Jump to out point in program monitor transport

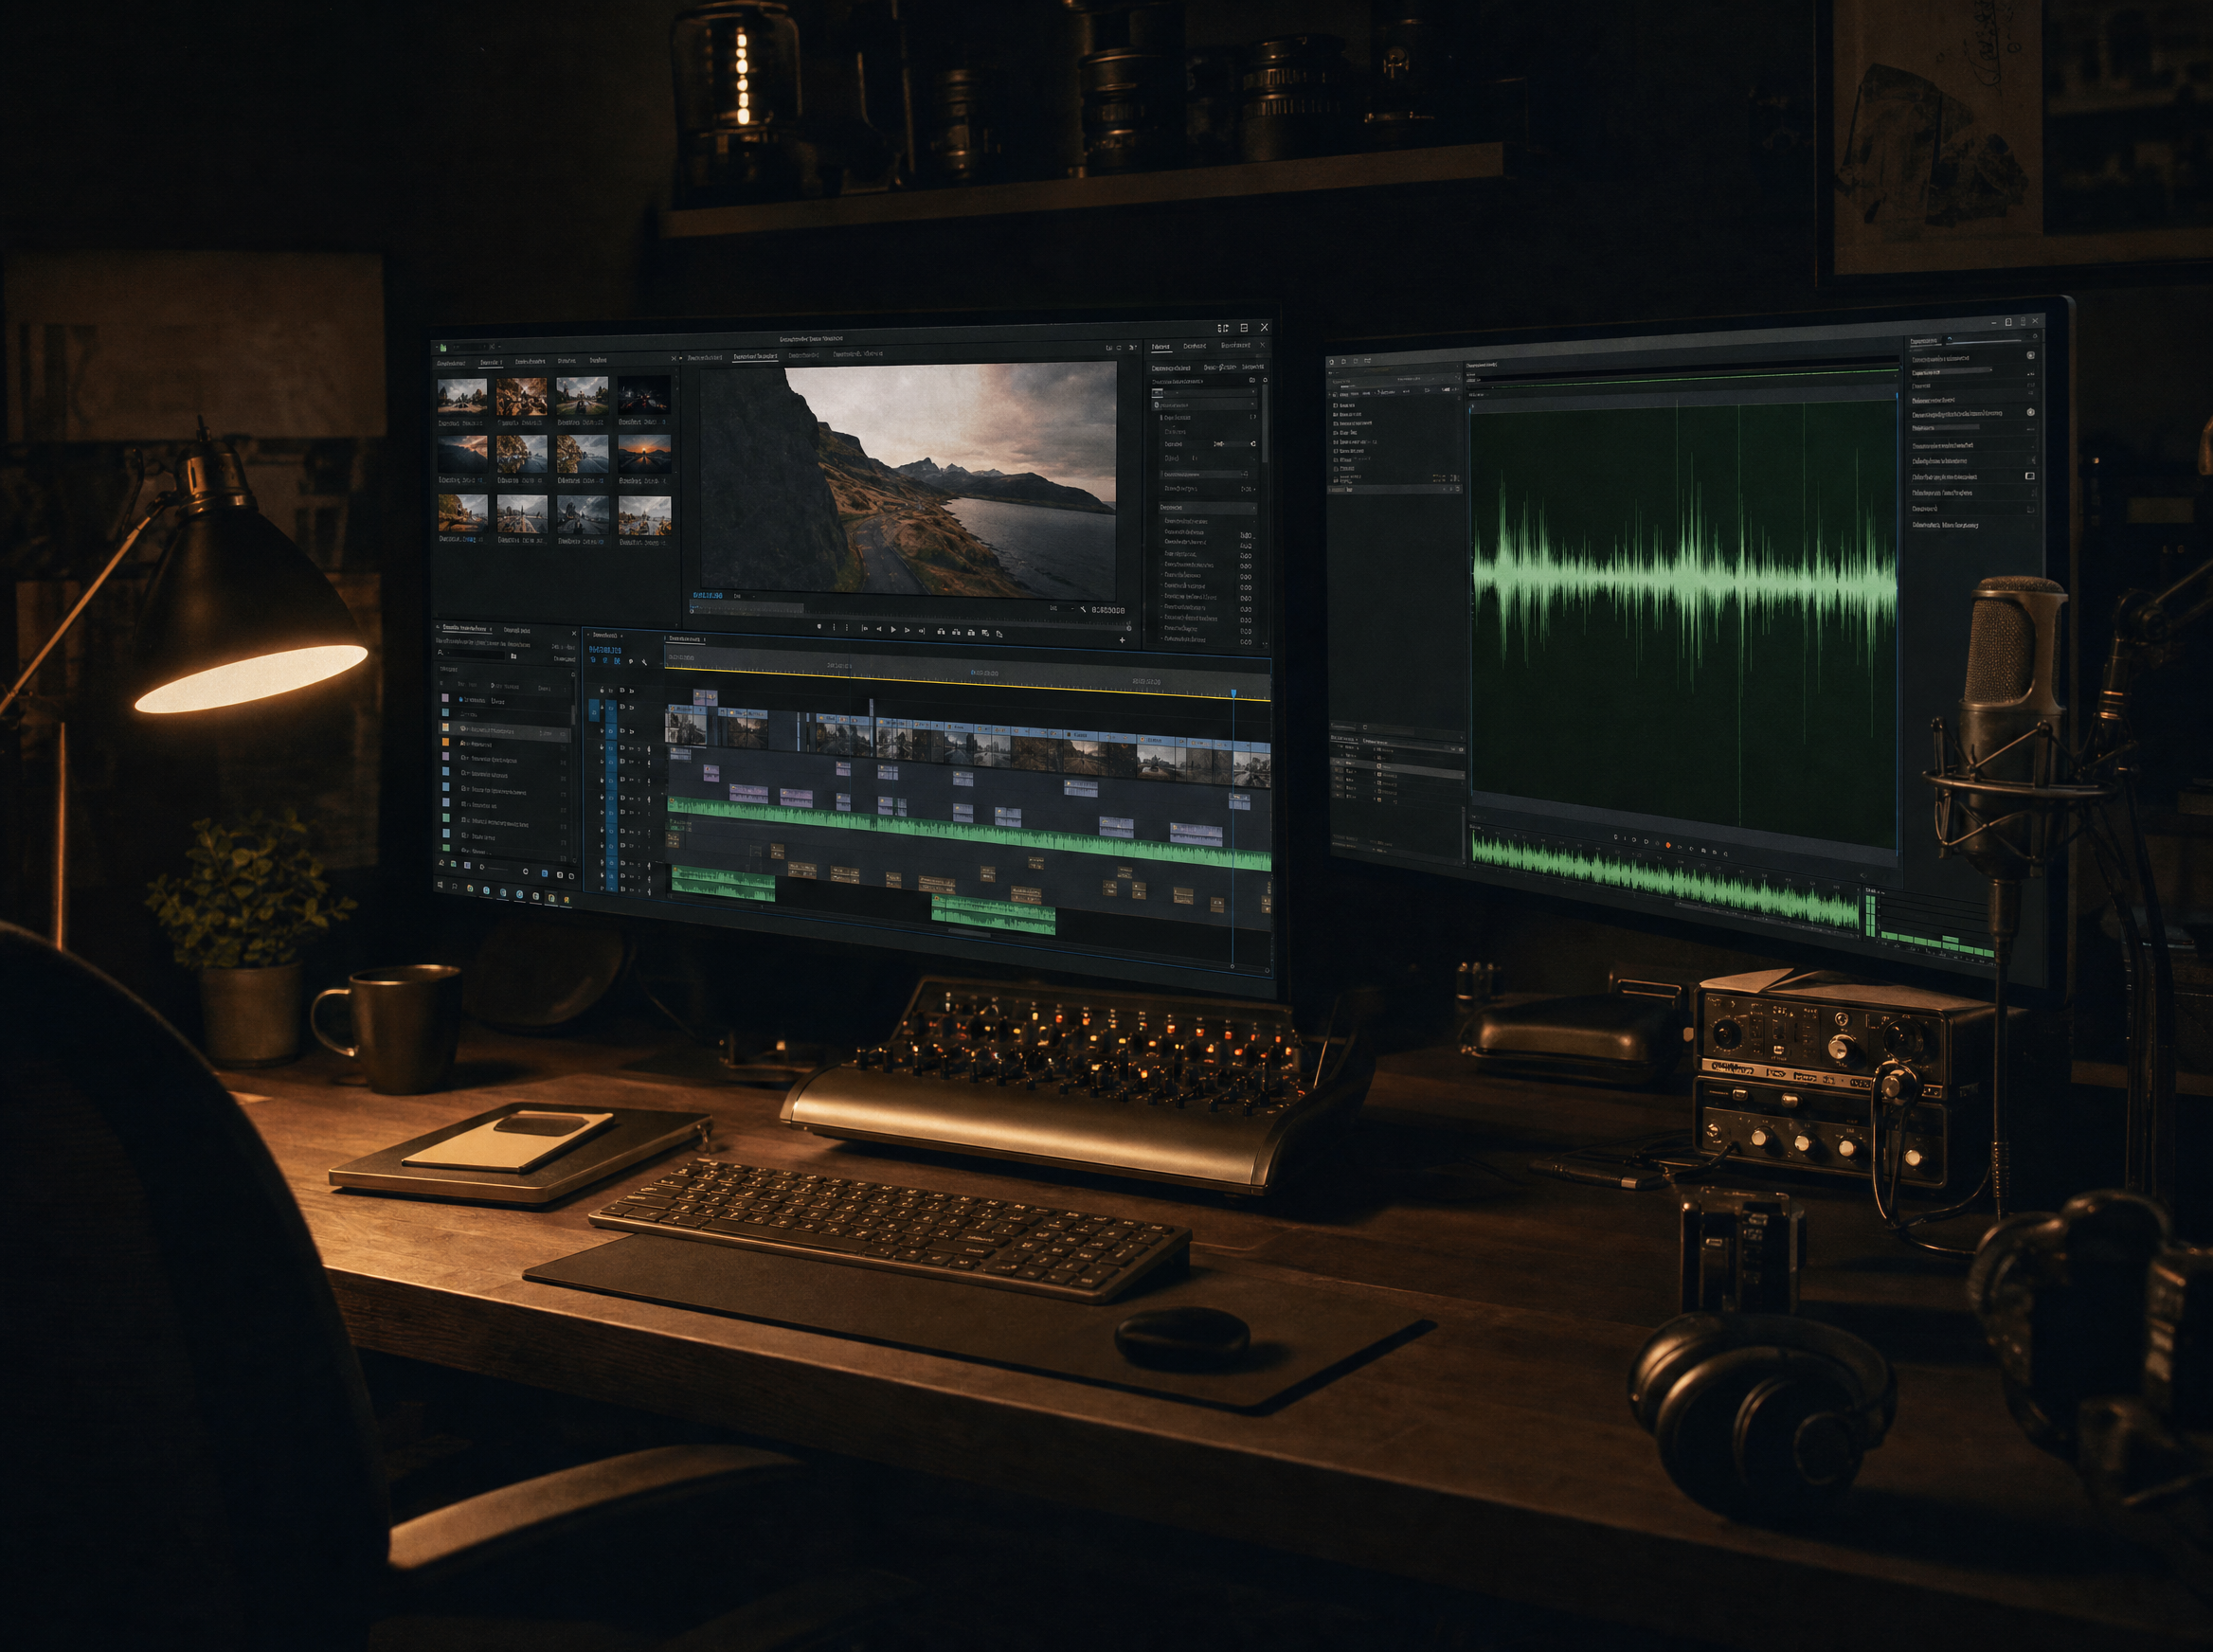pyautogui.click(x=922, y=632)
